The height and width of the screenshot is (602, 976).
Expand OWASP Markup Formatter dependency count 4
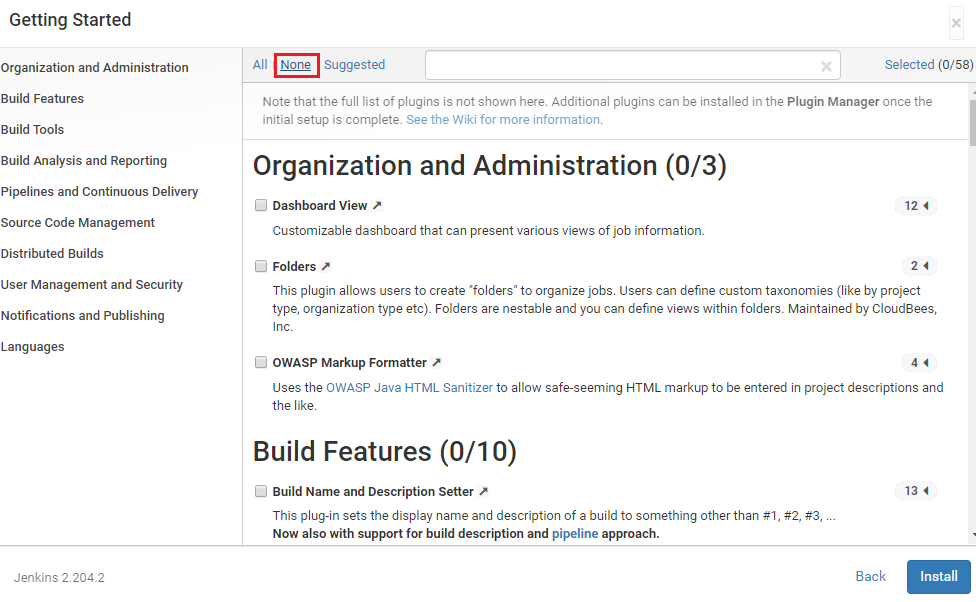click(919, 362)
